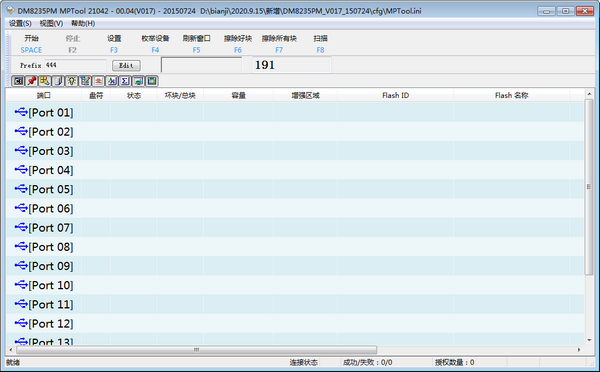This screenshot has height=372, width=600.
Task: Click the lightbulb icon
Action: (72, 81)
